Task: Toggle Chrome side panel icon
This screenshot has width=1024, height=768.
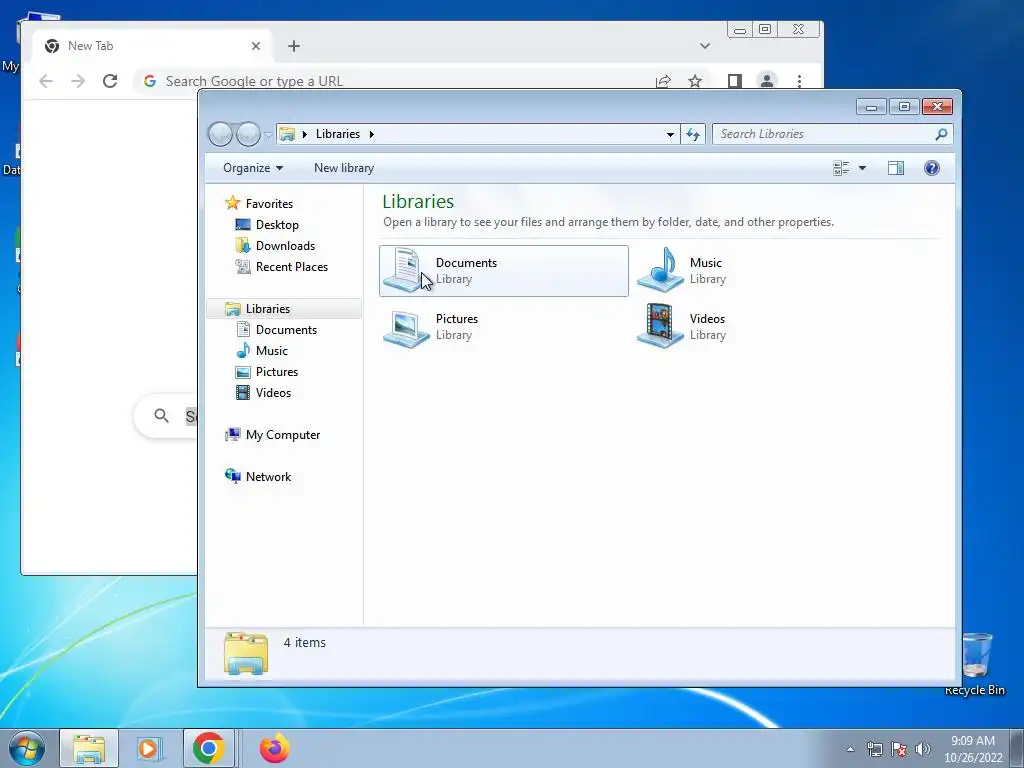Action: (x=735, y=81)
